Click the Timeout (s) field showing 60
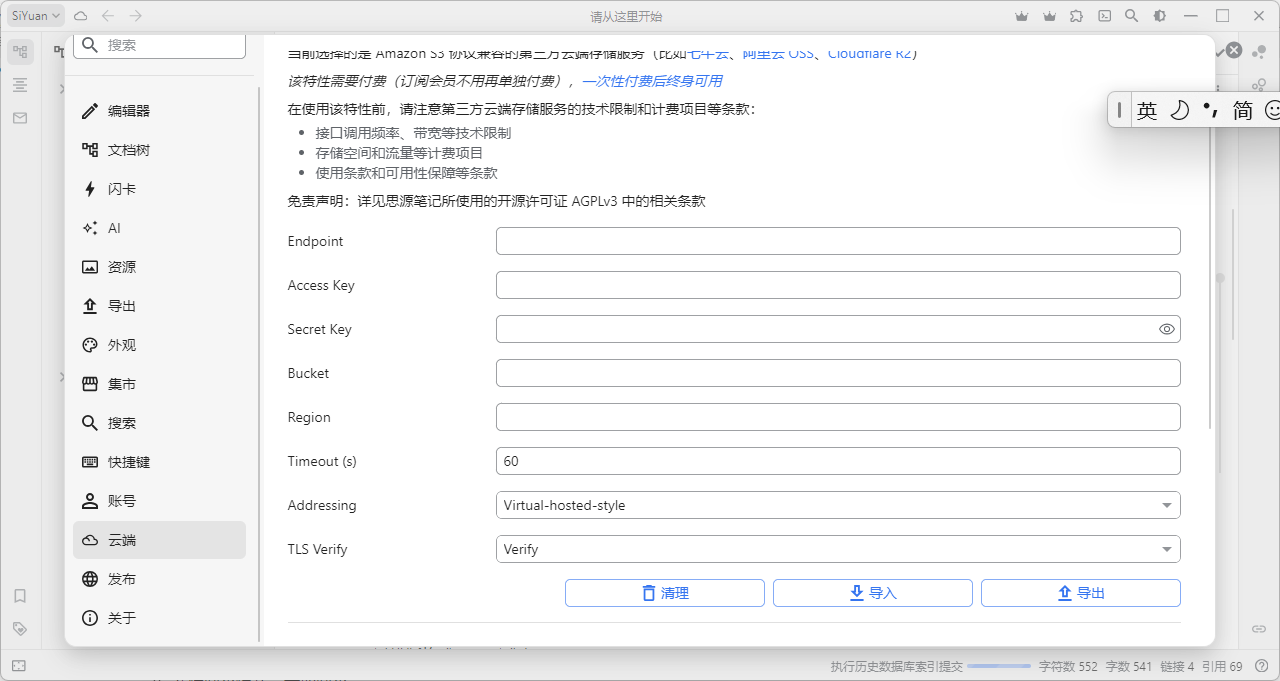The image size is (1280, 681). click(838, 461)
